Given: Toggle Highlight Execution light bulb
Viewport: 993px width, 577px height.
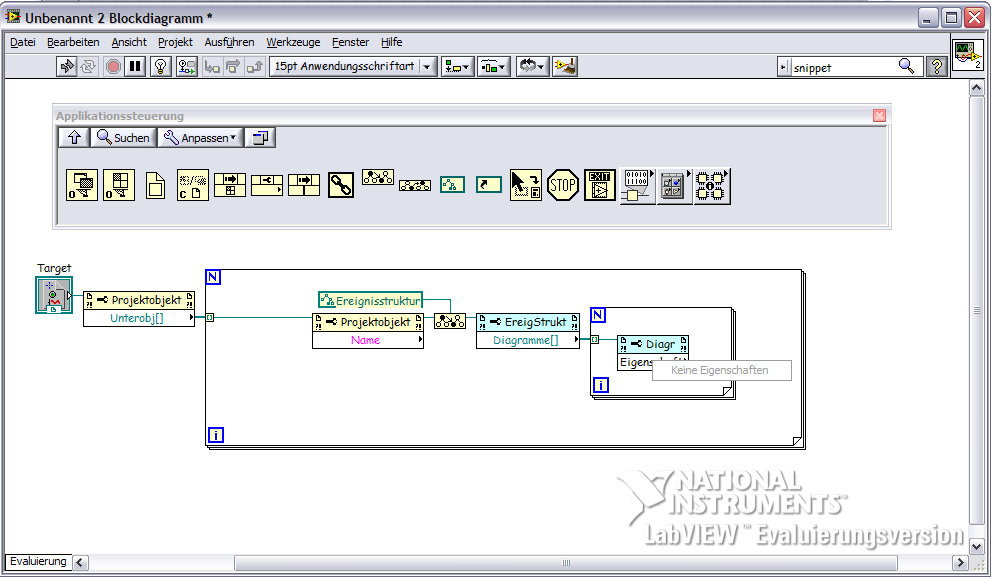Looking at the screenshot, I should pos(161,67).
